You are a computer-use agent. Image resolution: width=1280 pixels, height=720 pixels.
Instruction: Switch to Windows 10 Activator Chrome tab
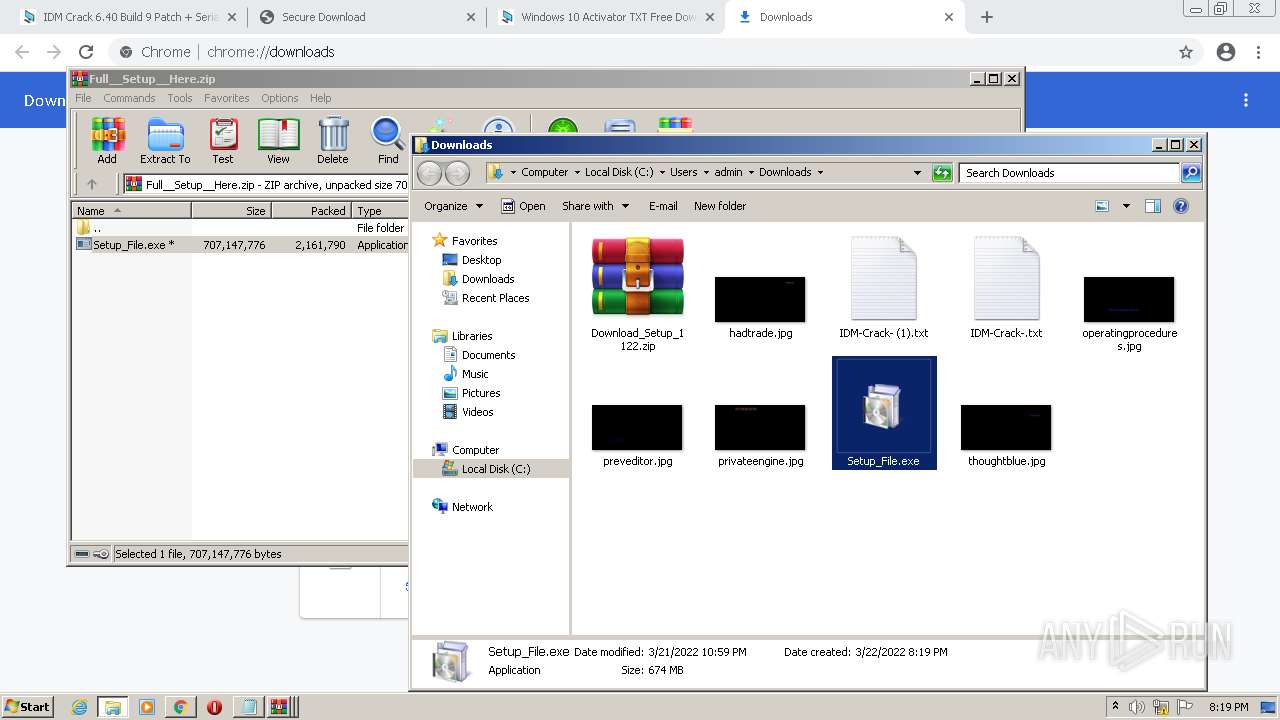click(x=607, y=17)
